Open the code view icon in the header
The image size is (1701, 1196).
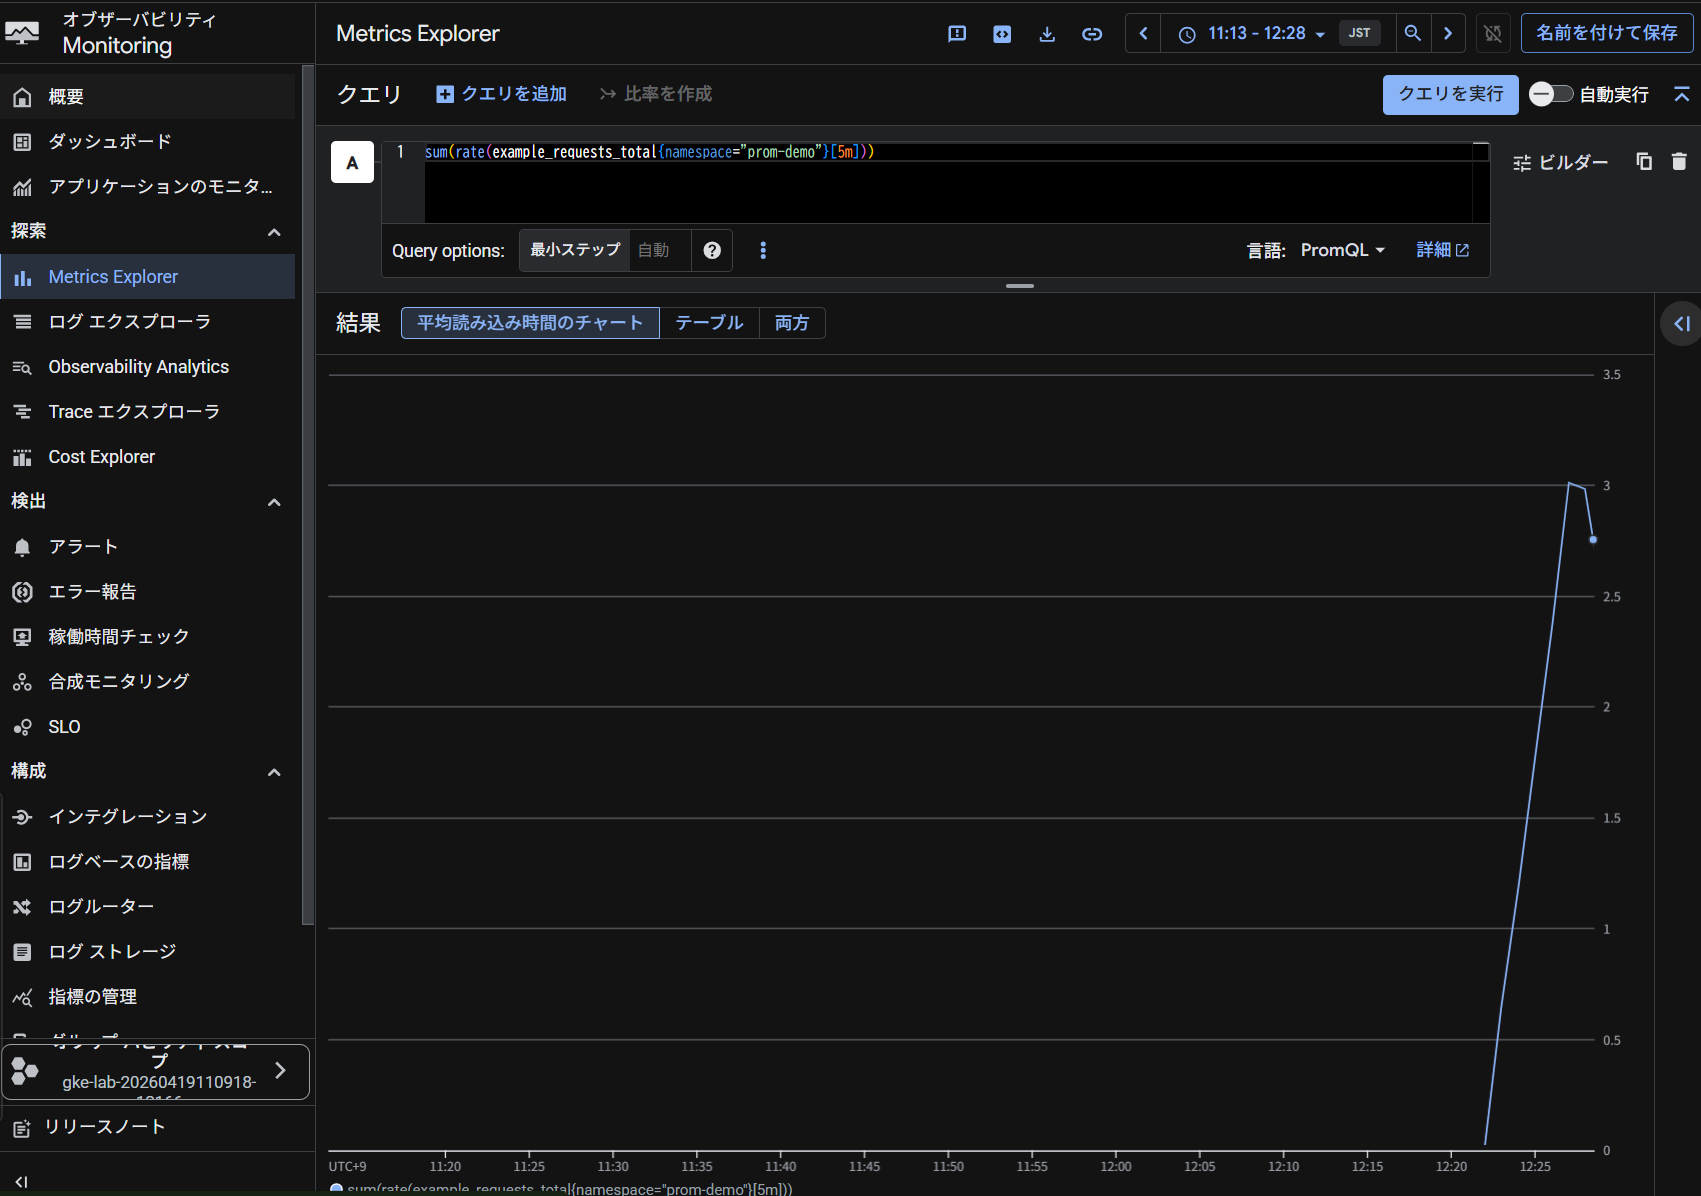pos(1002,34)
